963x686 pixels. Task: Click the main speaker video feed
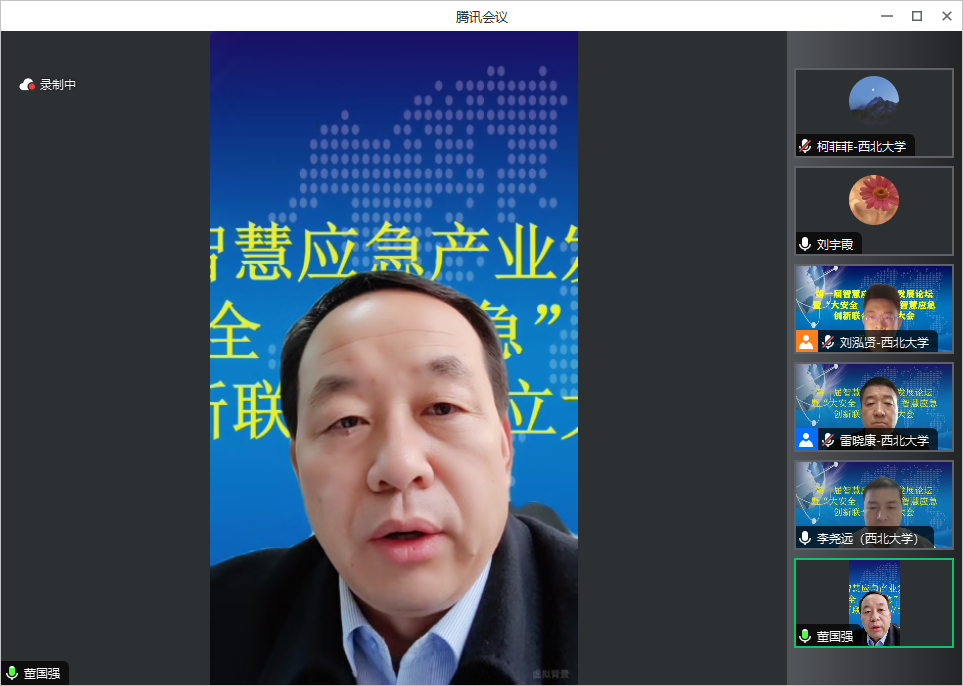click(393, 400)
